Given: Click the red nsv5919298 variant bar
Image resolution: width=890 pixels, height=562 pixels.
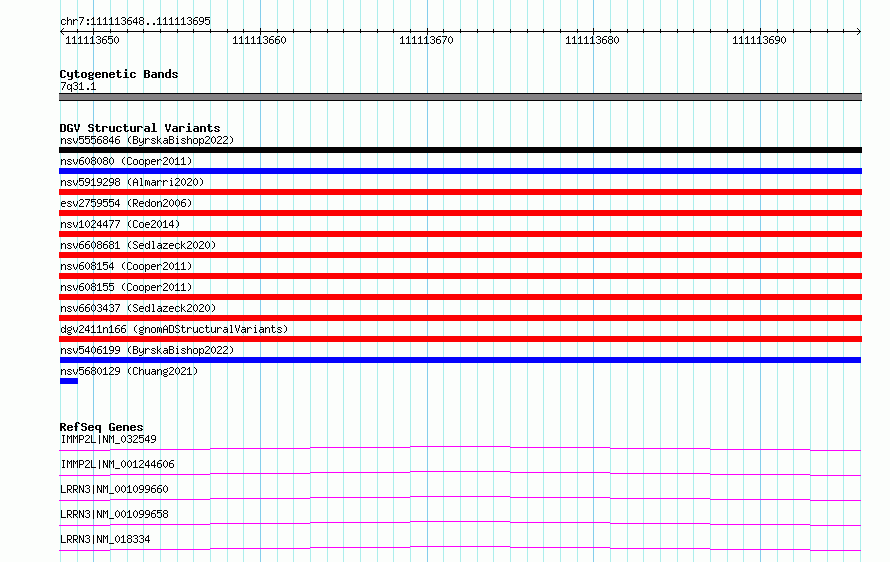Looking at the screenshot, I should [460, 192].
